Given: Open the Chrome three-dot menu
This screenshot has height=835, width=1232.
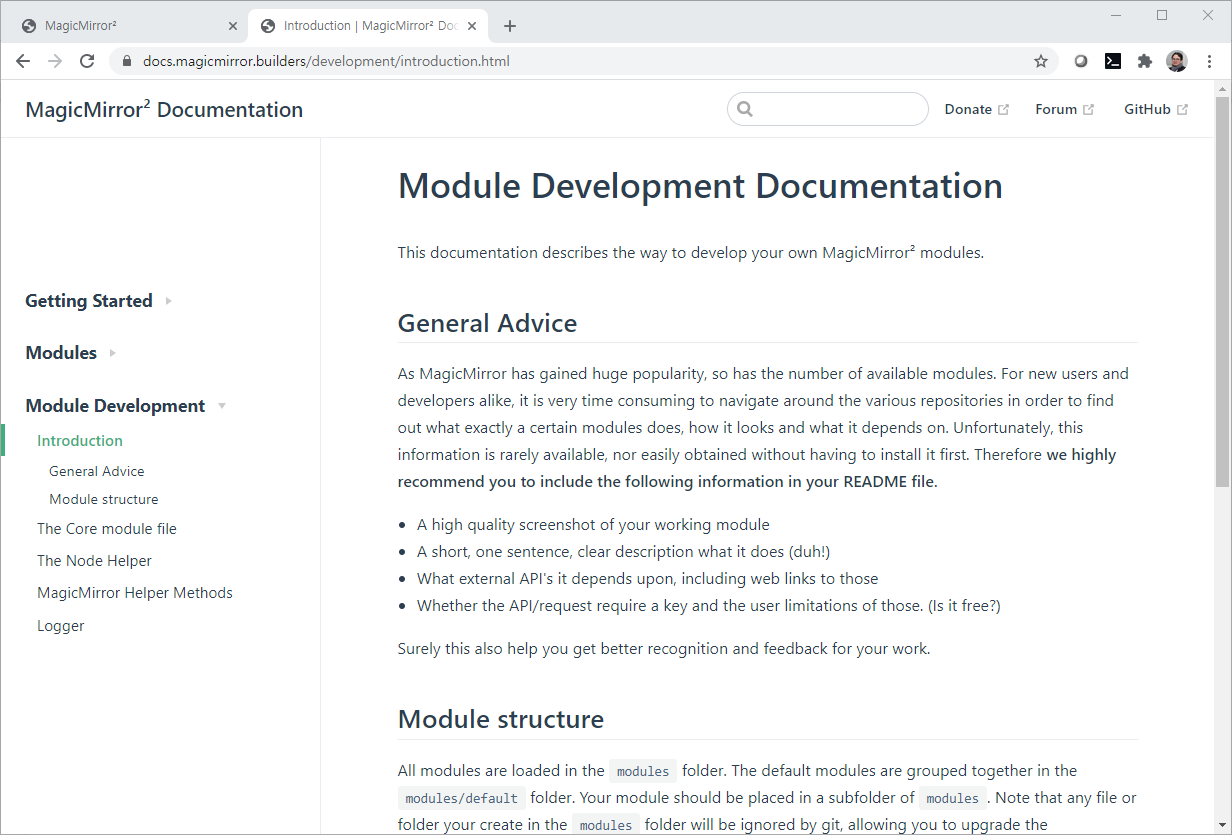Looking at the screenshot, I should point(1210,61).
